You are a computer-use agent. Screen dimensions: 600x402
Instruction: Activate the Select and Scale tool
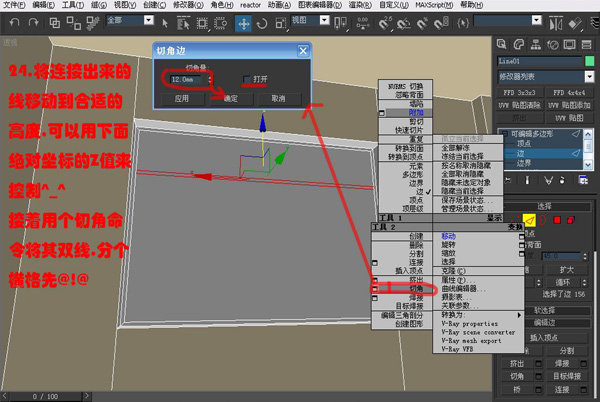coord(280,23)
